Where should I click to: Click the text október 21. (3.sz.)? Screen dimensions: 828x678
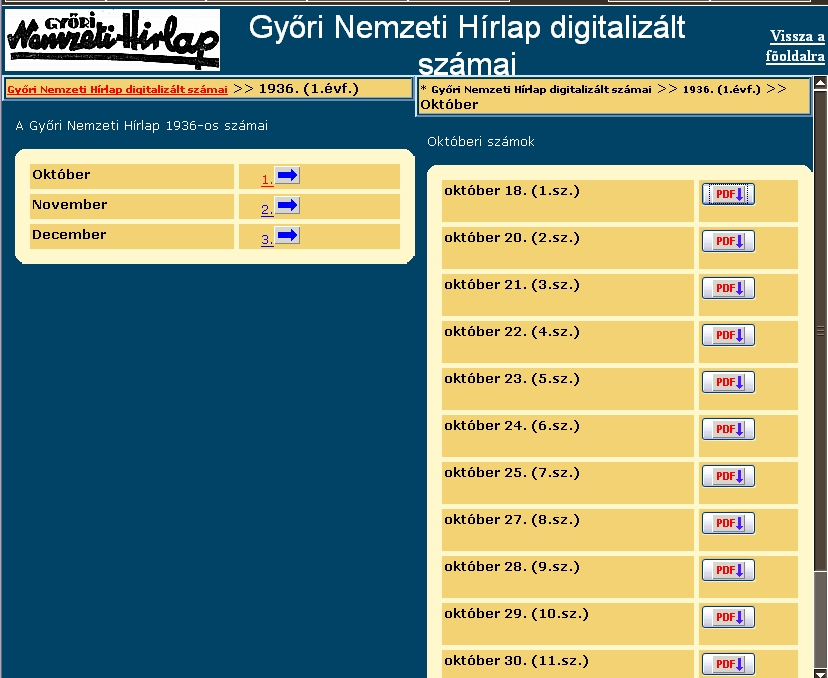(512, 285)
